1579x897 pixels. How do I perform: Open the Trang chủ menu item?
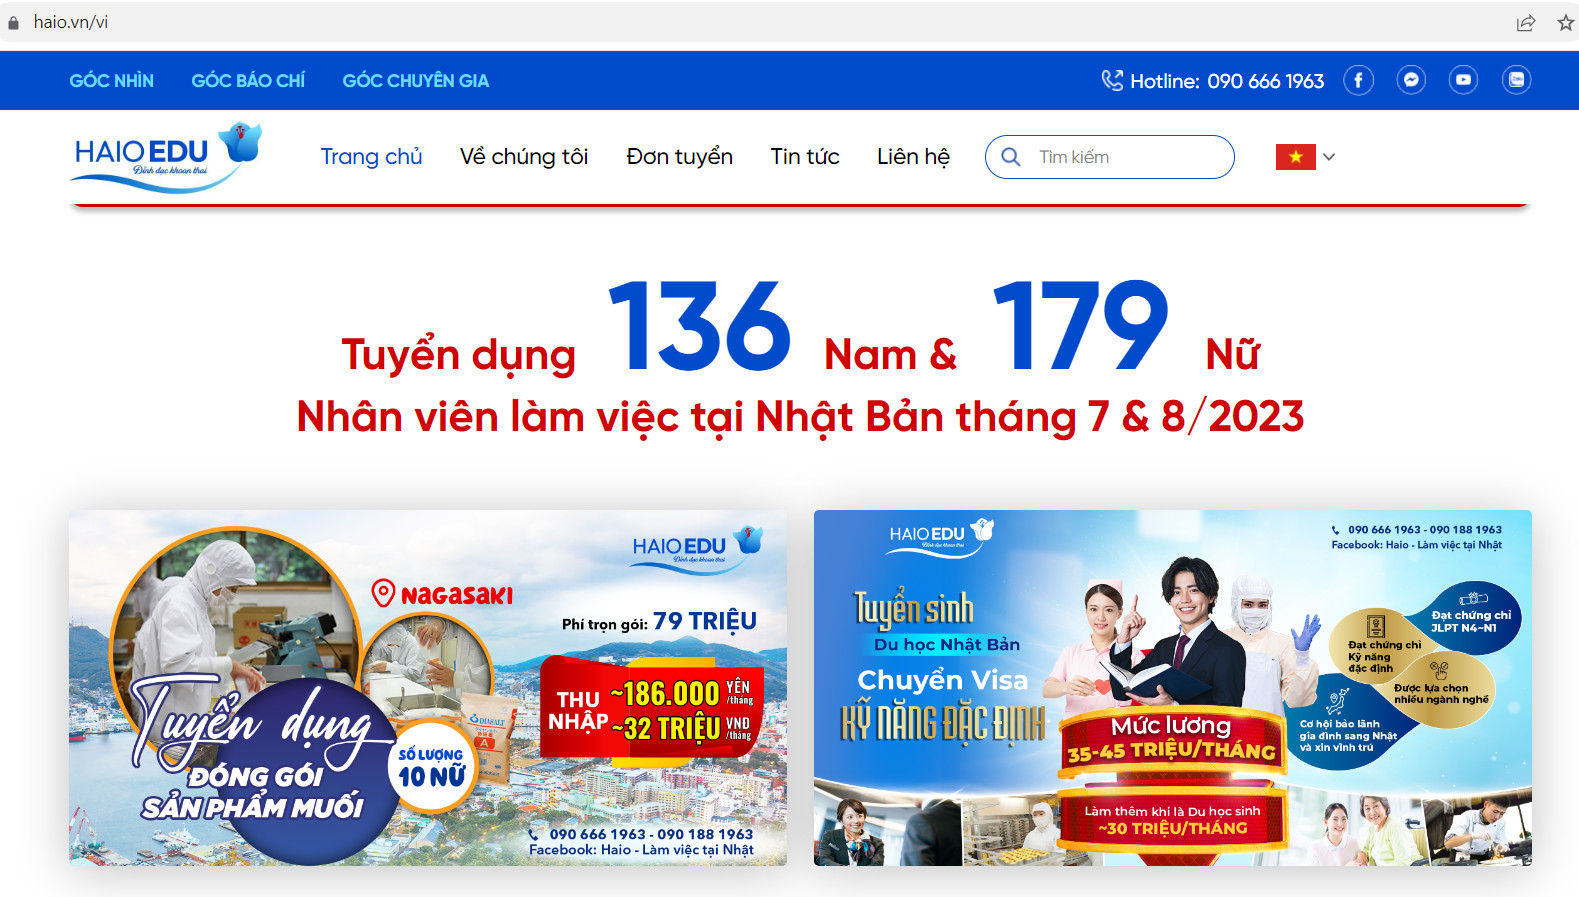(x=372, y=157)
